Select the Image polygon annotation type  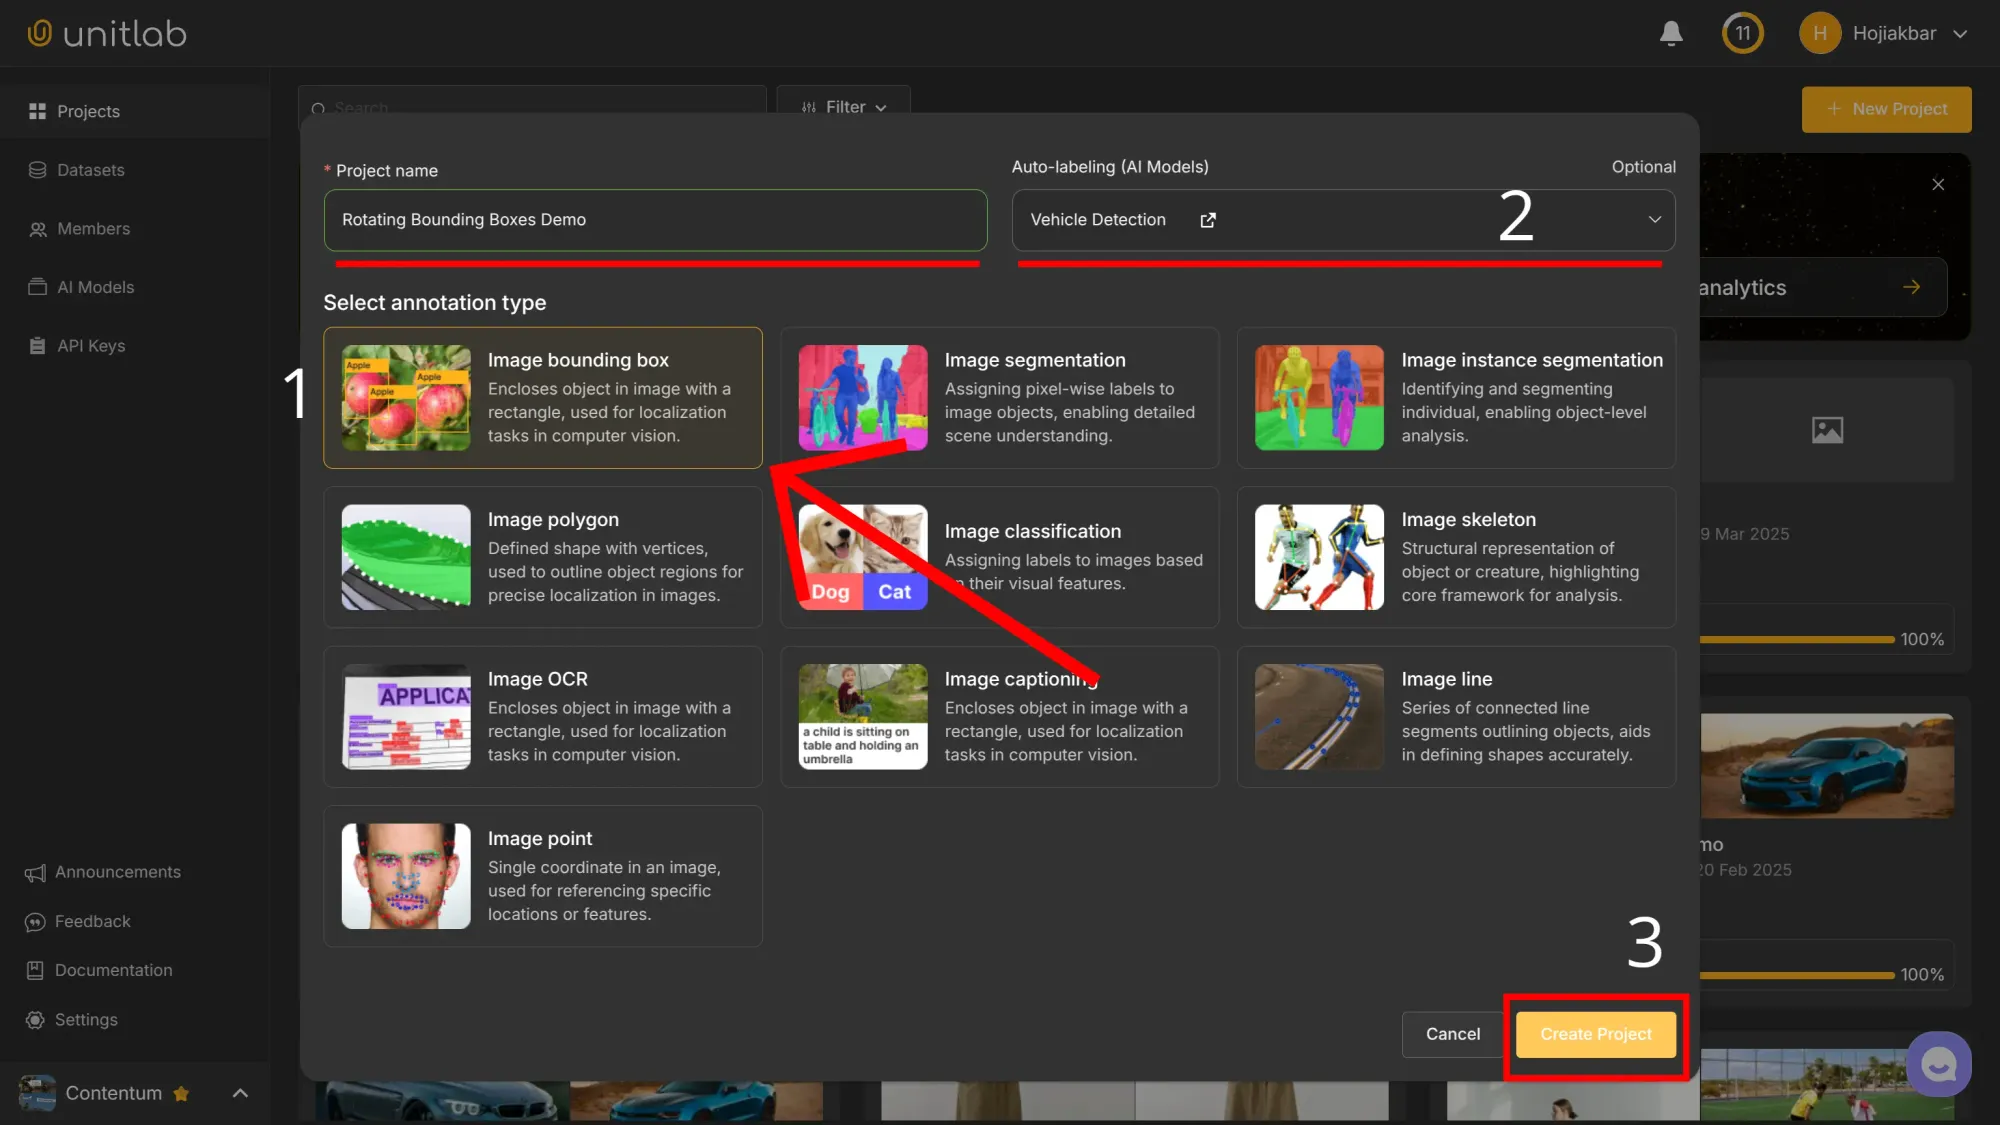tap(542, 557)
